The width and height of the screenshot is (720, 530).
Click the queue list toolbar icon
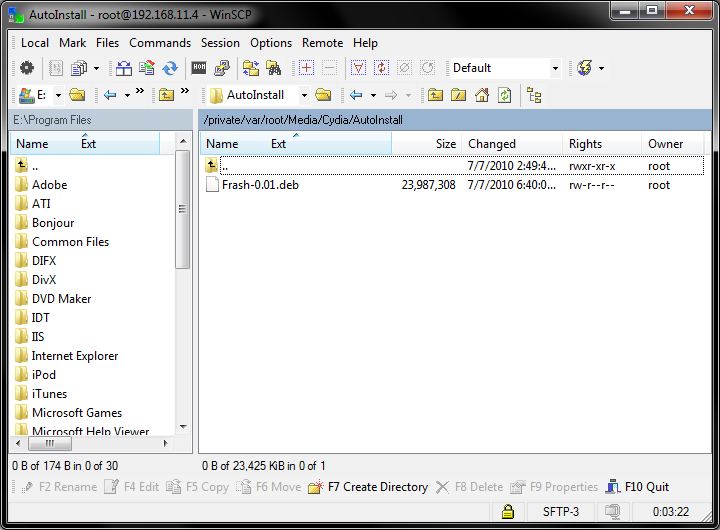(56, 68)
